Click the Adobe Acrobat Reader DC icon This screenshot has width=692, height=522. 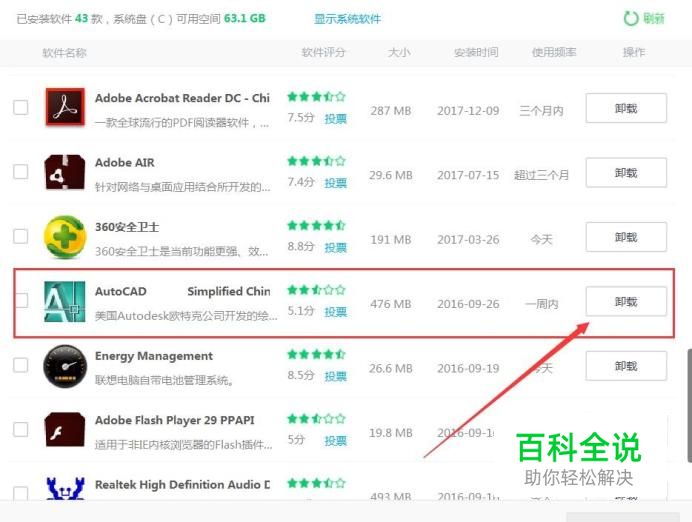pyautogui.click(x=65, y=107)
